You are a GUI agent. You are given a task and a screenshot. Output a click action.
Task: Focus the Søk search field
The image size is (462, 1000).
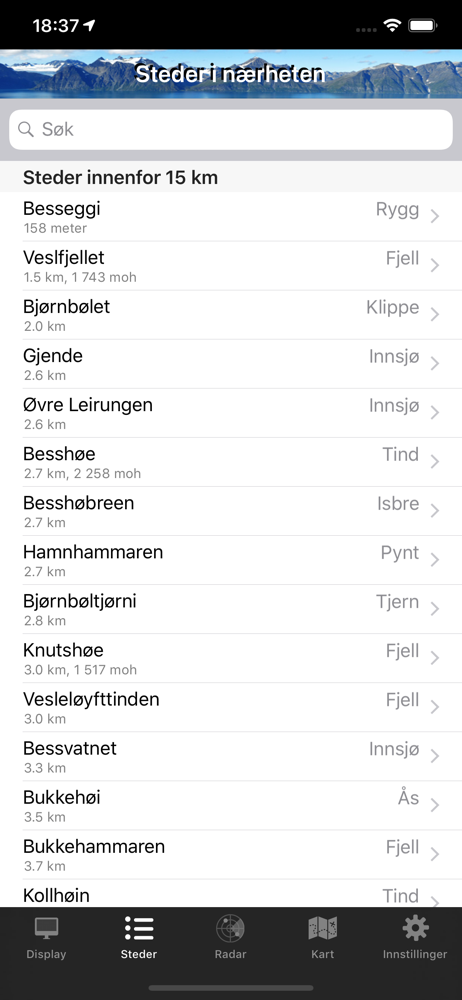coord(231,129)
